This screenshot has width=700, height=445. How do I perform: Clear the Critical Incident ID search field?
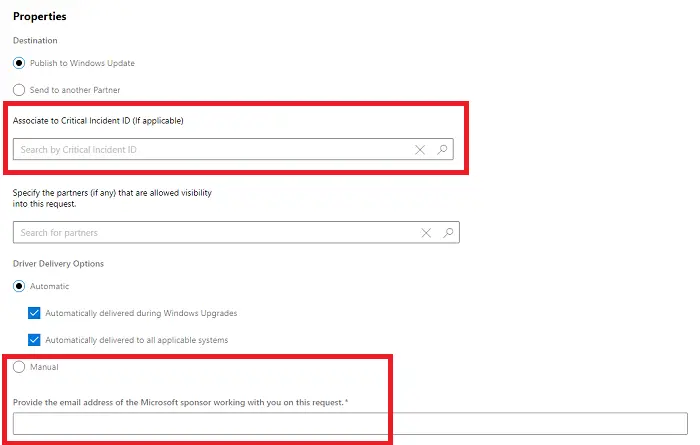pos(420,150)
